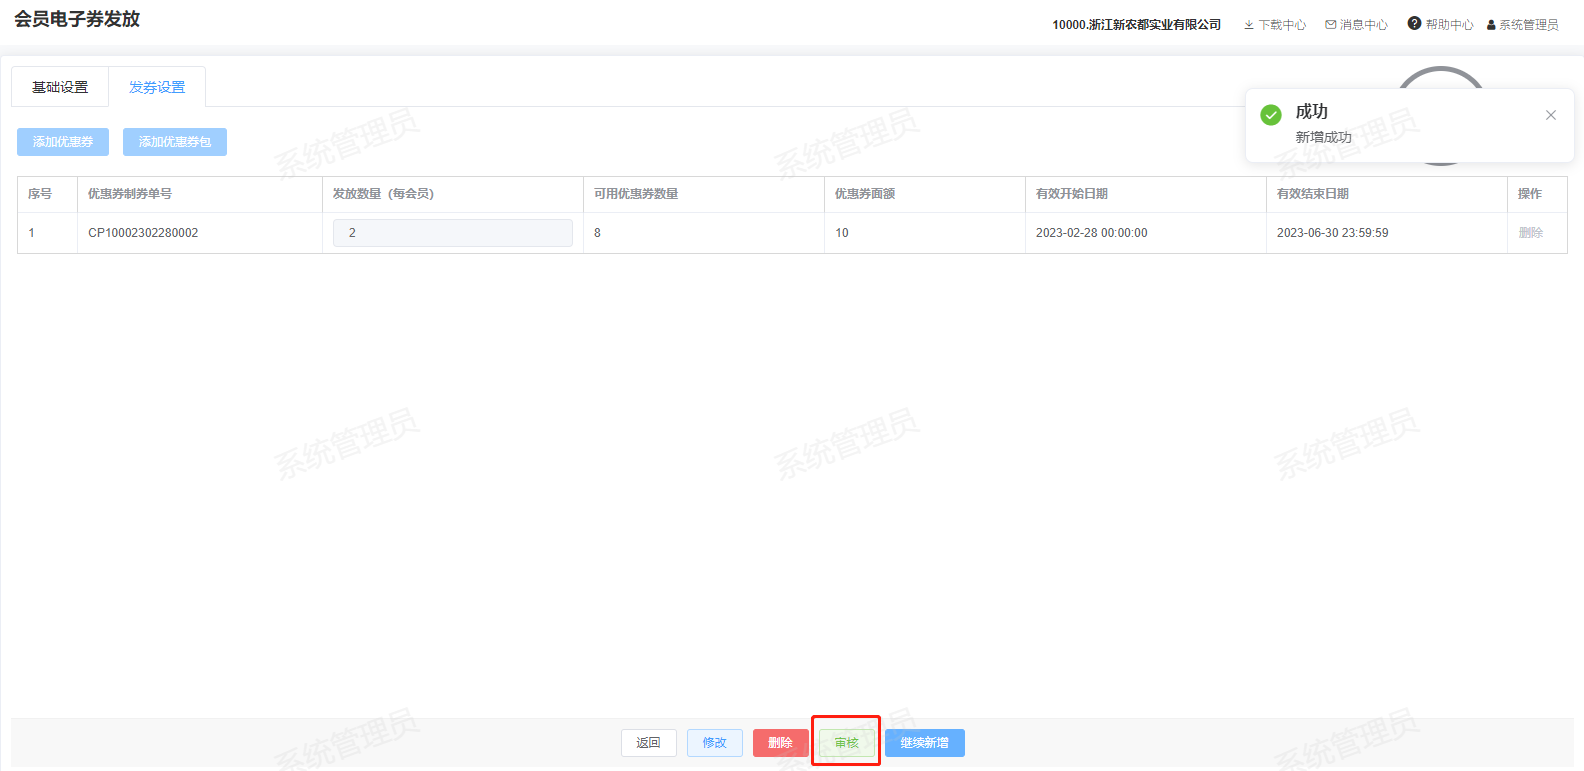This screenshot has width=1584, height=771.
Task: Click the 会员电子券发放 page title
Action: tap(77, 19)
